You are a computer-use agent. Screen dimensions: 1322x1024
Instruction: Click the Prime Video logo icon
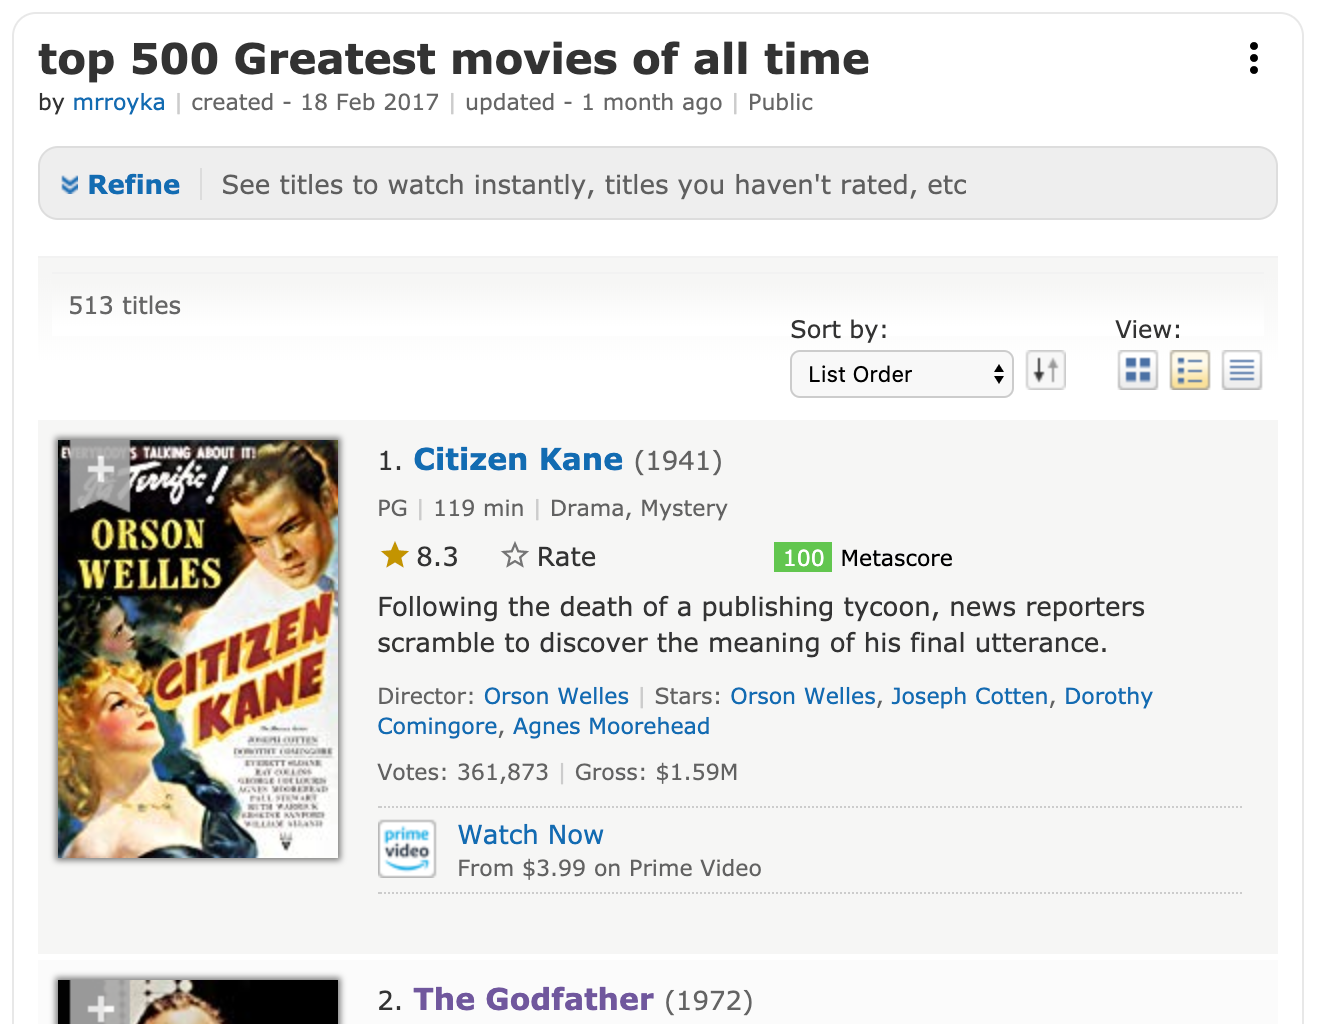407,849
